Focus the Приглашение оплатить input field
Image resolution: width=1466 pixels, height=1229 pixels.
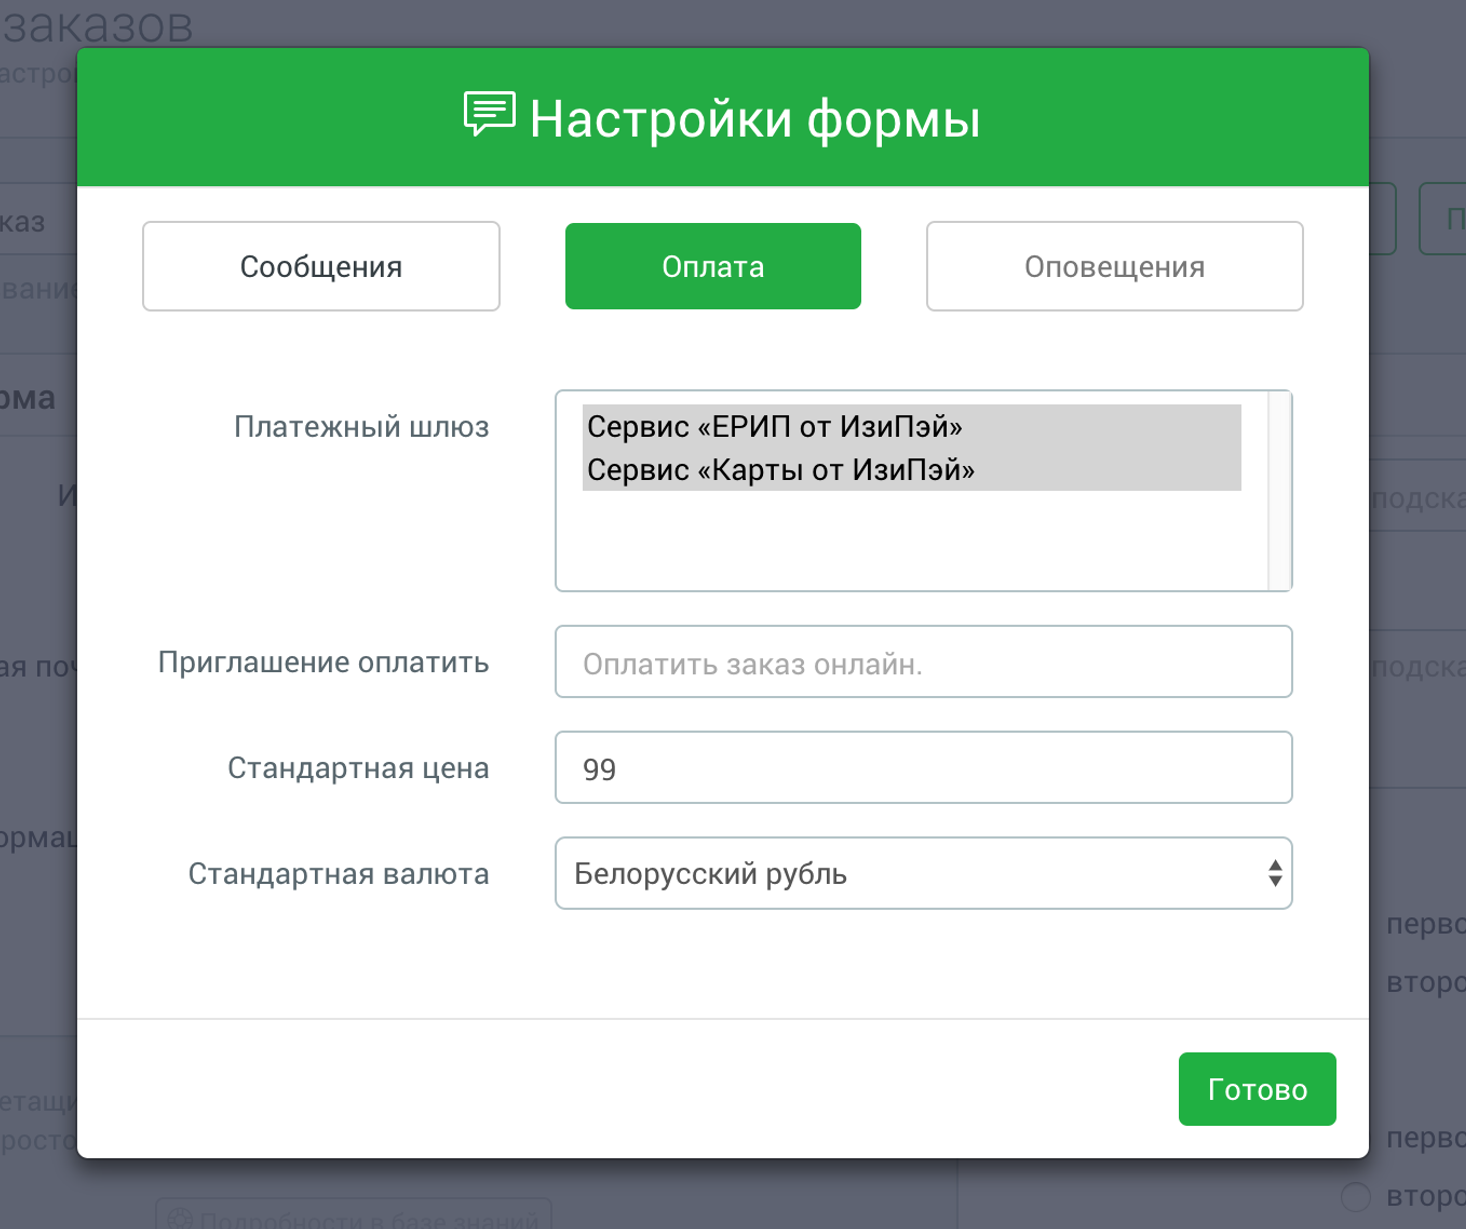[924, 662]
